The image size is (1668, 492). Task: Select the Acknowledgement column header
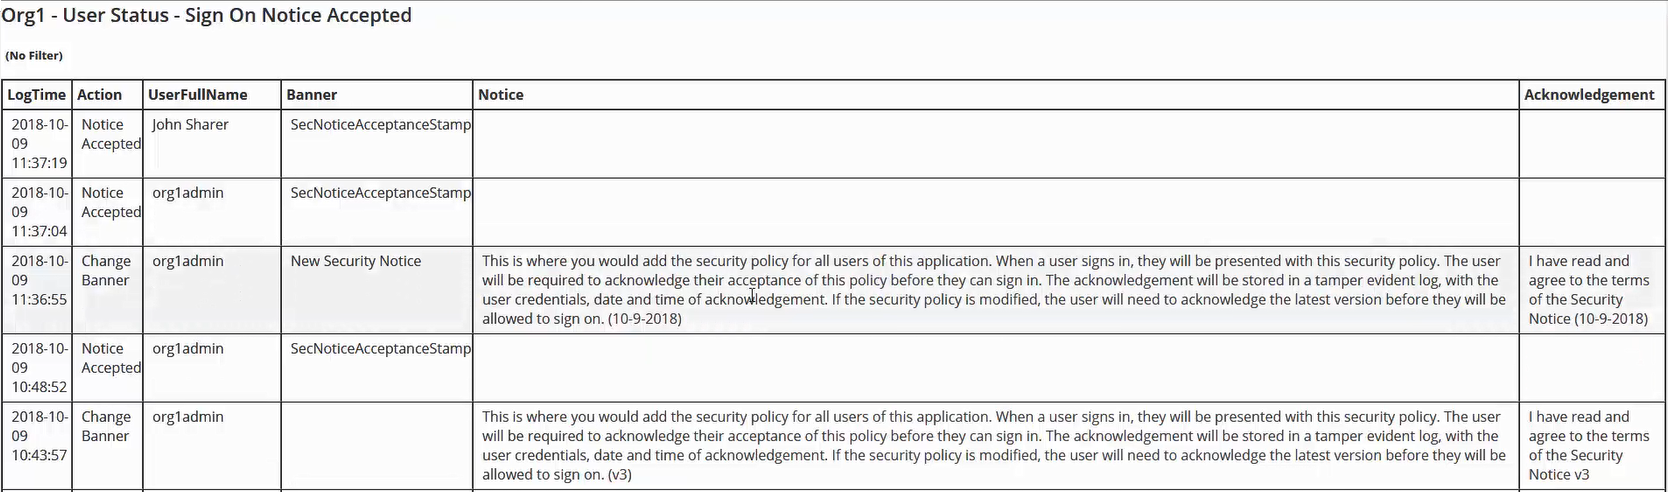pyautogui.click(x=1589, y=95)
